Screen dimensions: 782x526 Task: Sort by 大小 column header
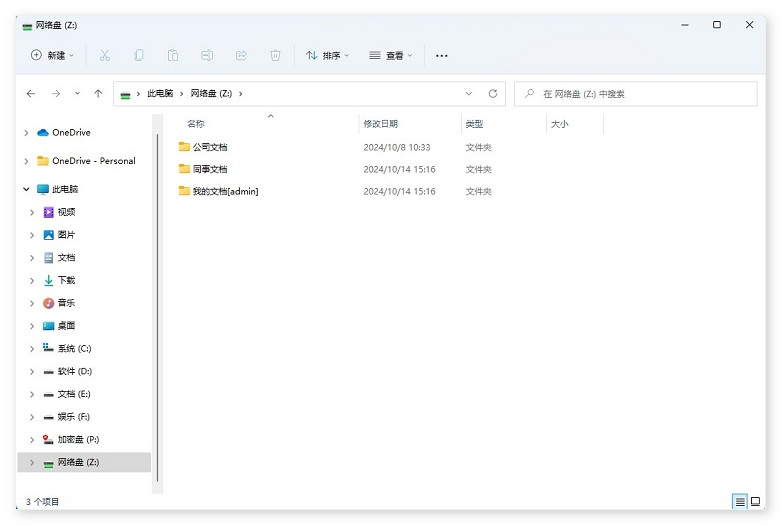tap(560, 124)
